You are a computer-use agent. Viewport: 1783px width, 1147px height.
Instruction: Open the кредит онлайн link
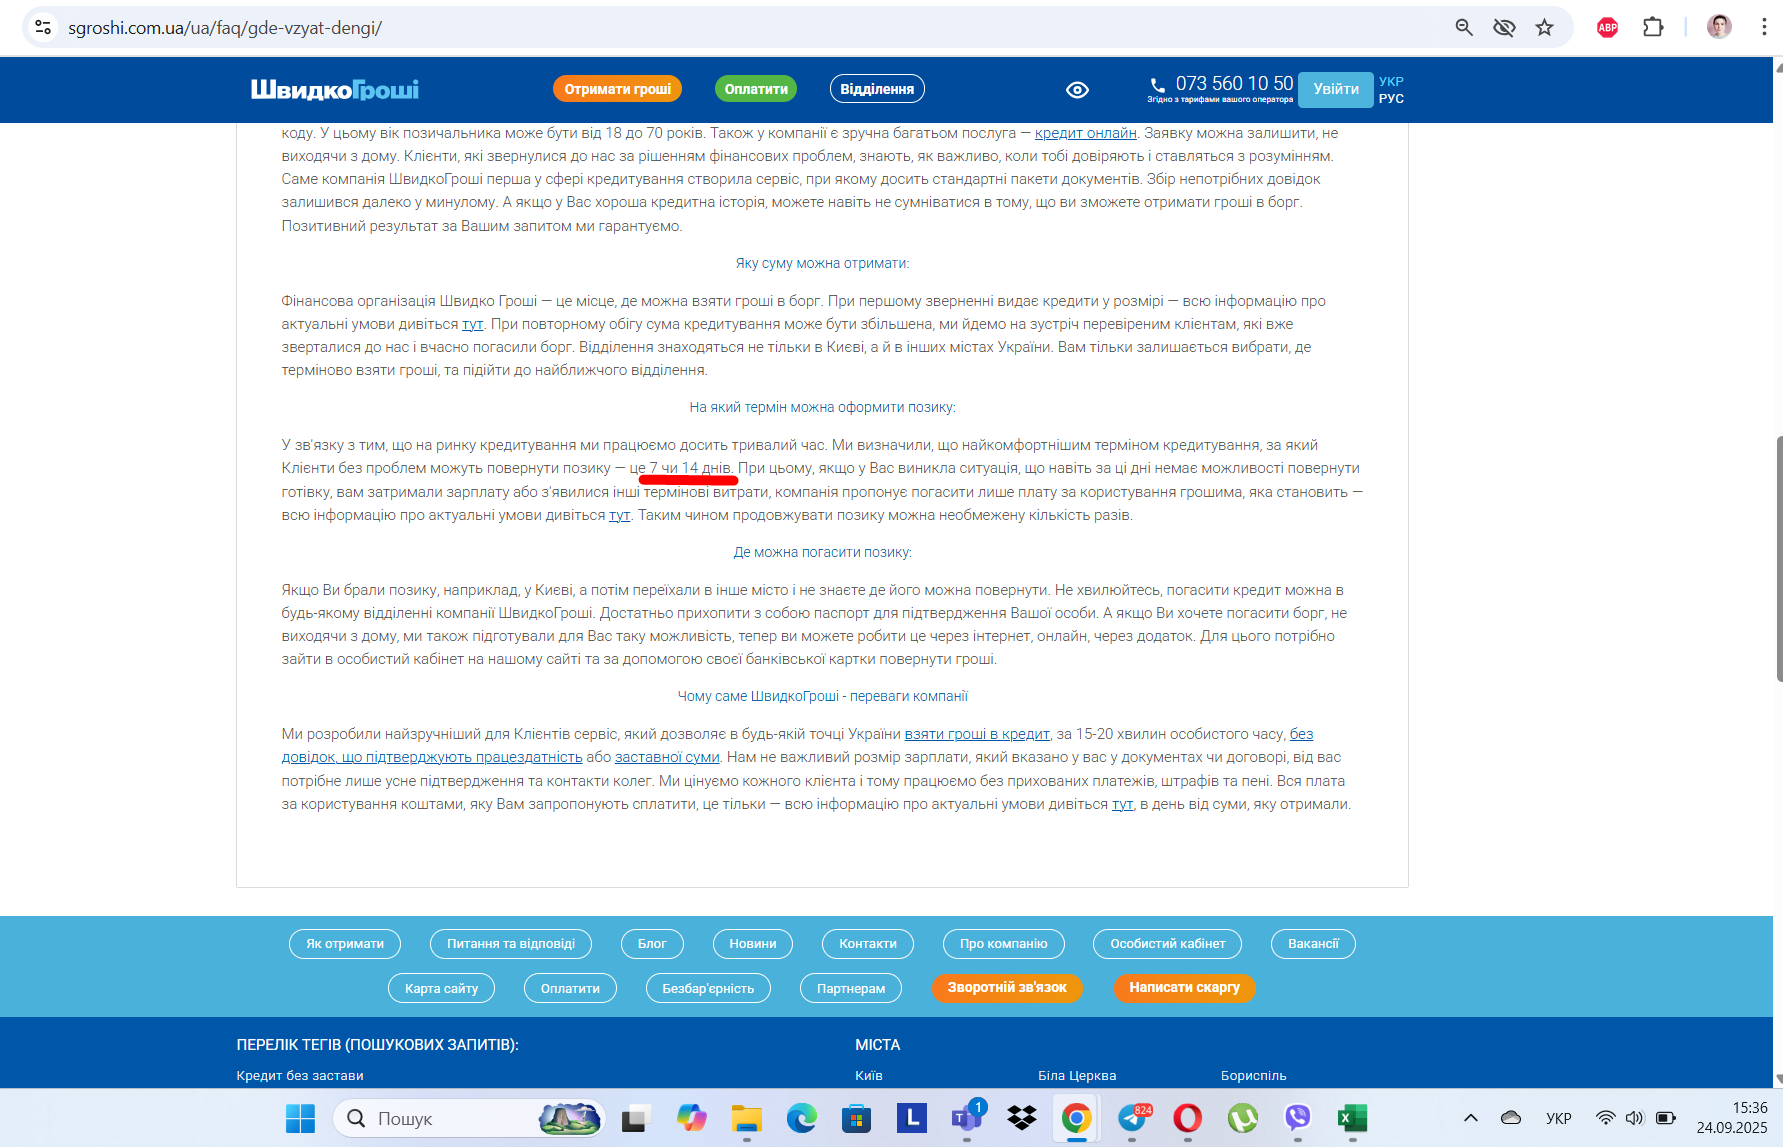coord(1086,133)
